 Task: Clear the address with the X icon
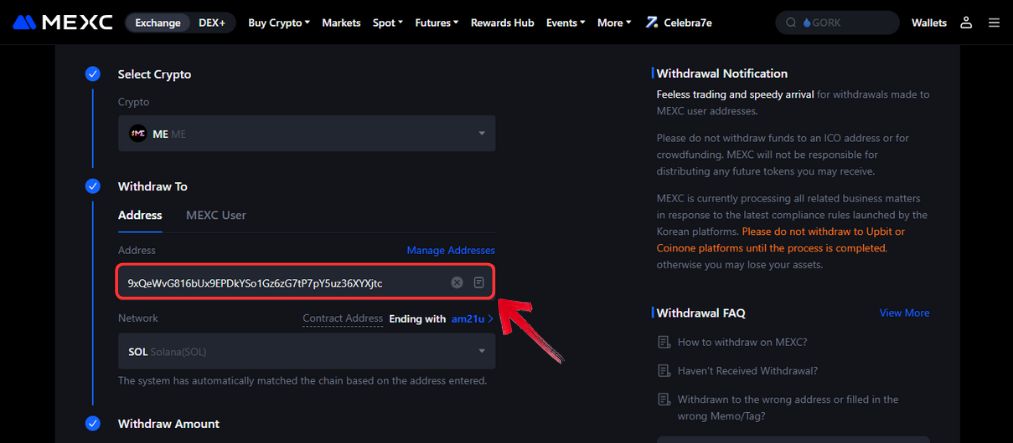point(457,282)
